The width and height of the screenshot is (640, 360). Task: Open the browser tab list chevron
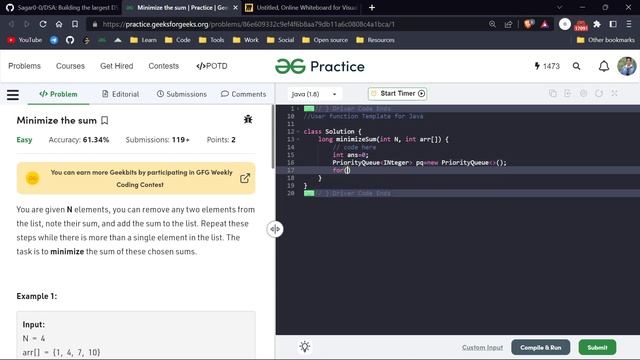tap(559, 7)
